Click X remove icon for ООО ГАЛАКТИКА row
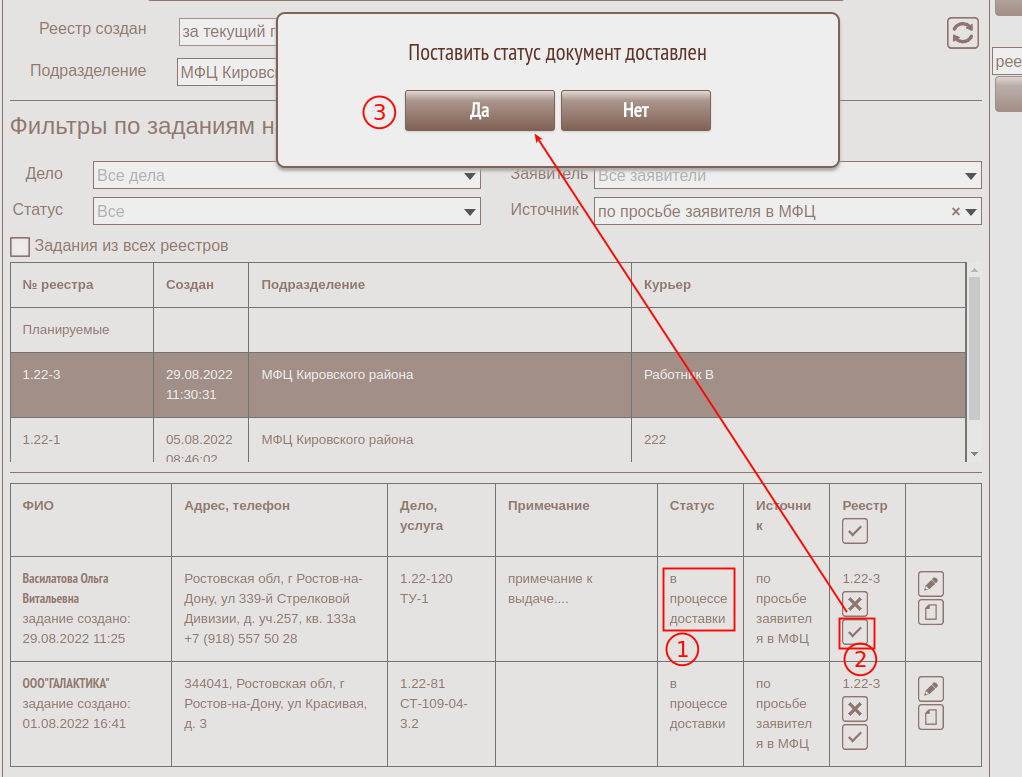Screen dimensions: 1022x777 pos(855,709)
